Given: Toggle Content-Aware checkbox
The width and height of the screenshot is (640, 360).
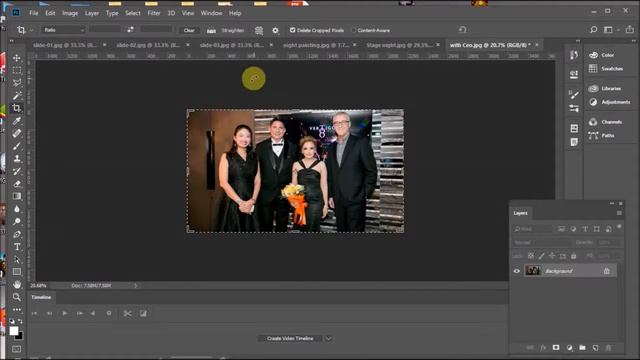Looking at the screenshot, I should [353, 30].
